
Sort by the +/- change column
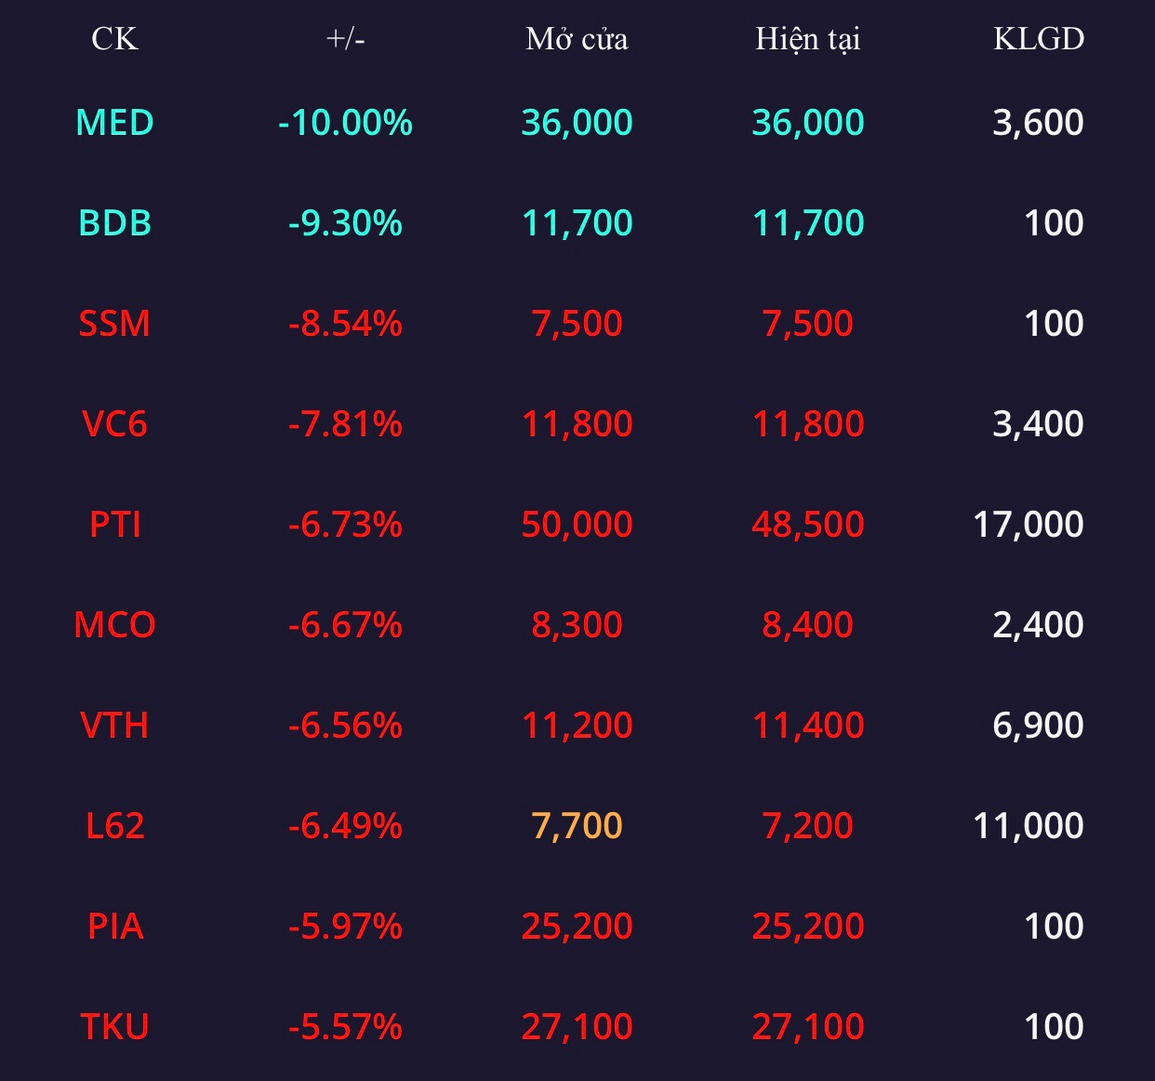(345, 39)
